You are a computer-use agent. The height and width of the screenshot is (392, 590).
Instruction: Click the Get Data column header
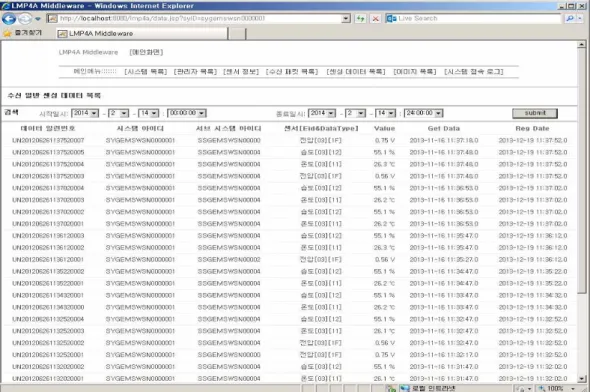click(x=444, y=129)
